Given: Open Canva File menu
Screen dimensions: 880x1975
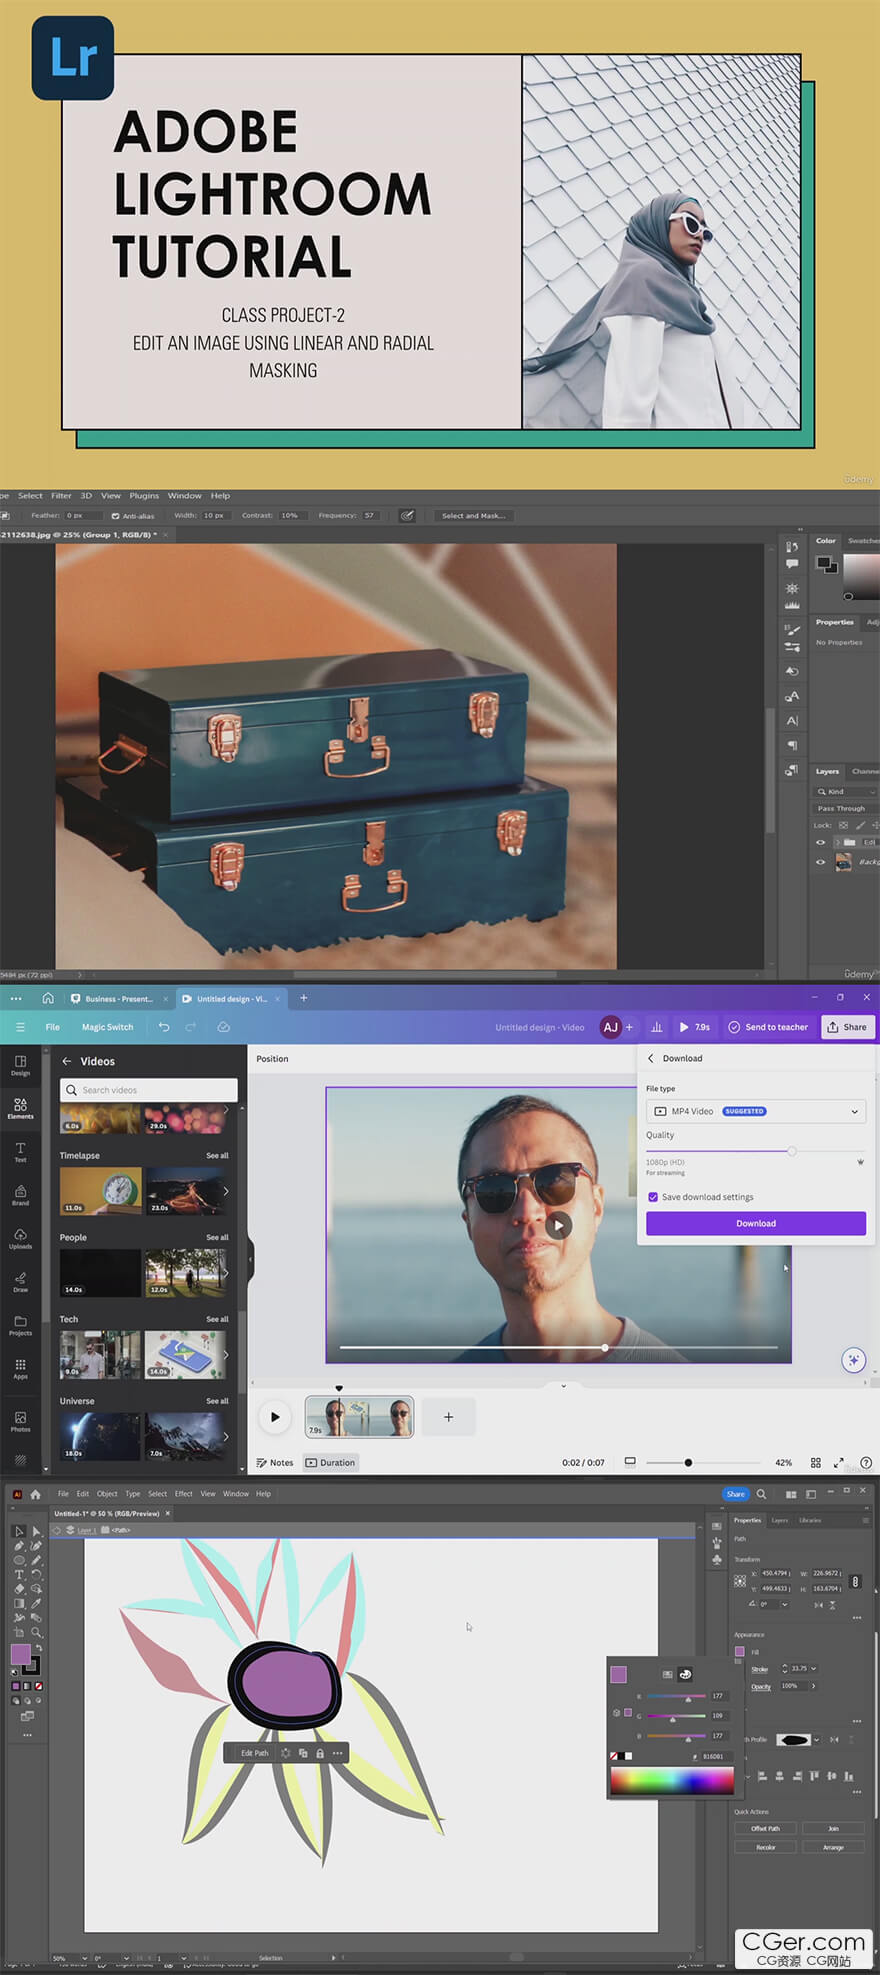Looking at the screenshot, I should tap(52, 1027).
